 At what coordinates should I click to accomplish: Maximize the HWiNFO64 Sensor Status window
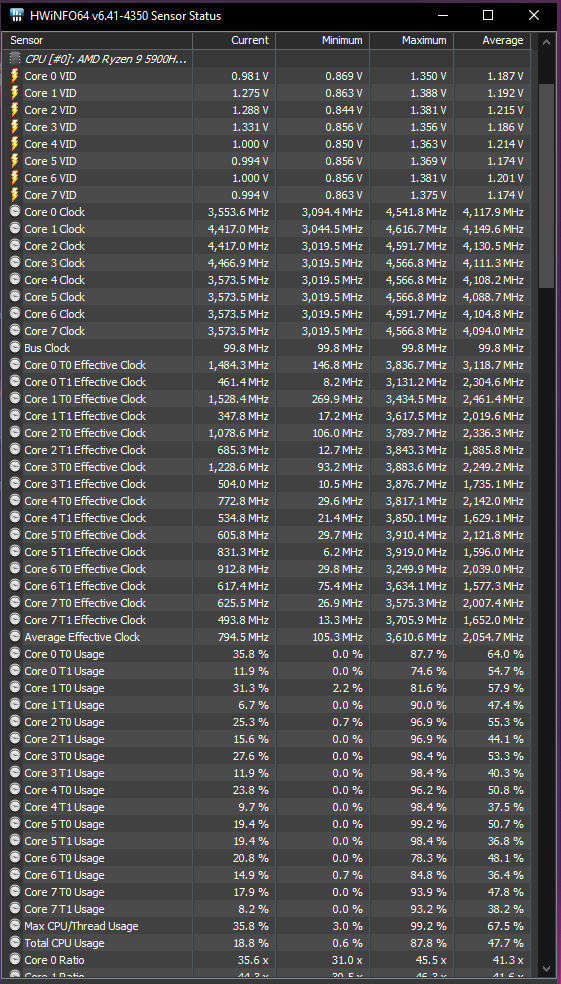[x=488, y=16]
